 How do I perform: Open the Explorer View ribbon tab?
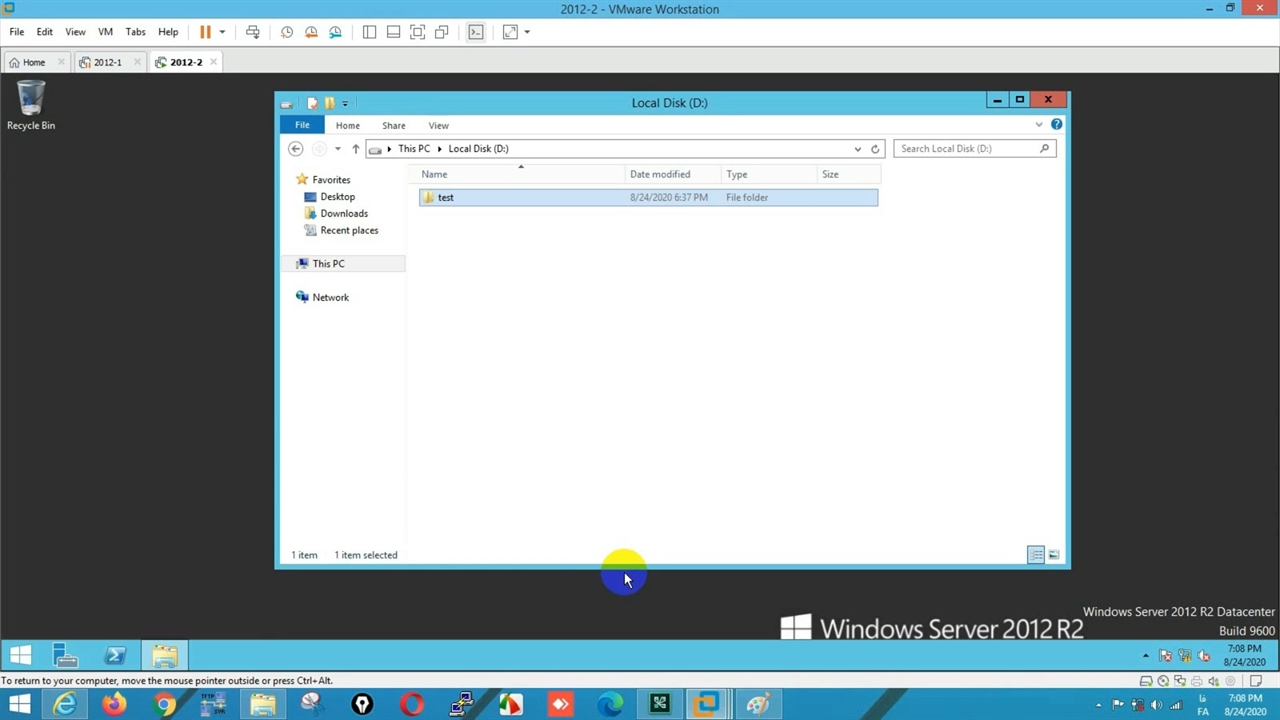click(438, 126)
